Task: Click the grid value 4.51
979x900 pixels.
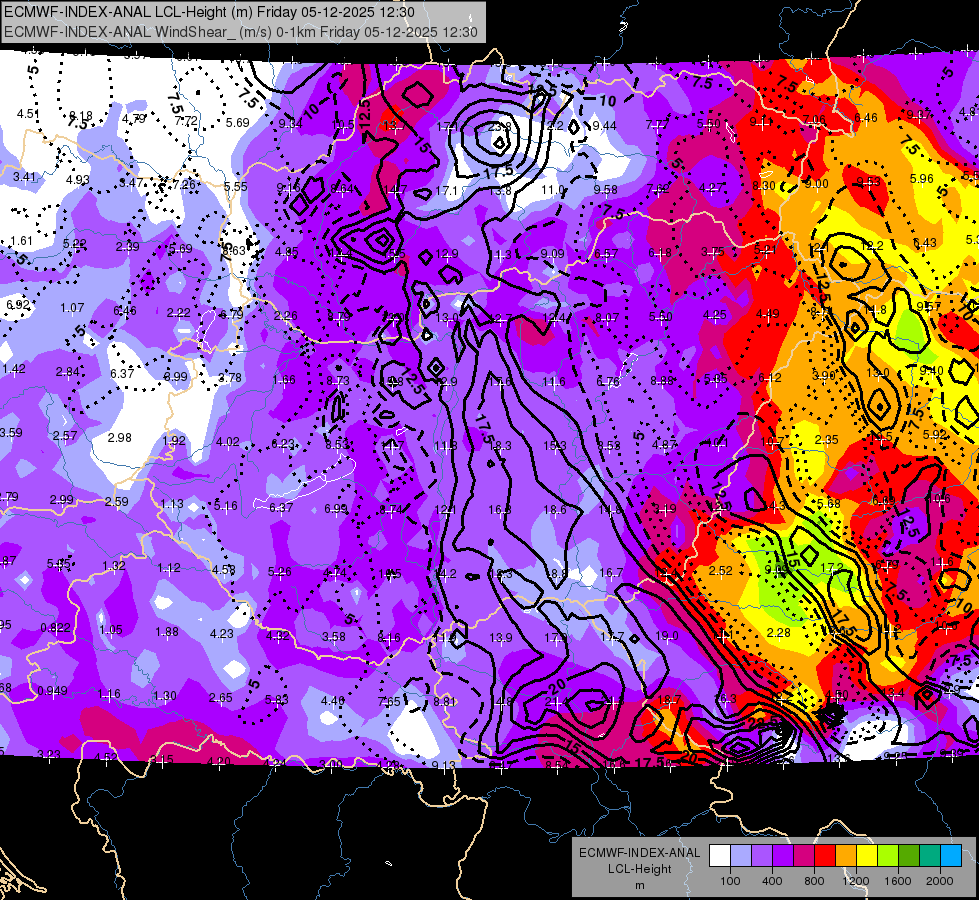Action: 28,114
